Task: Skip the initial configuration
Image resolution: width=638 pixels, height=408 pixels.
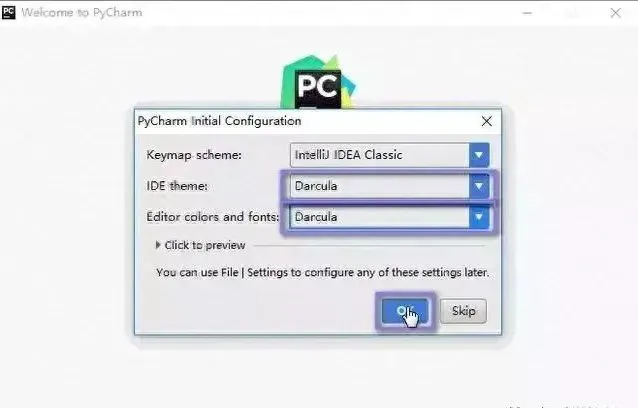Action: (463, 311)
